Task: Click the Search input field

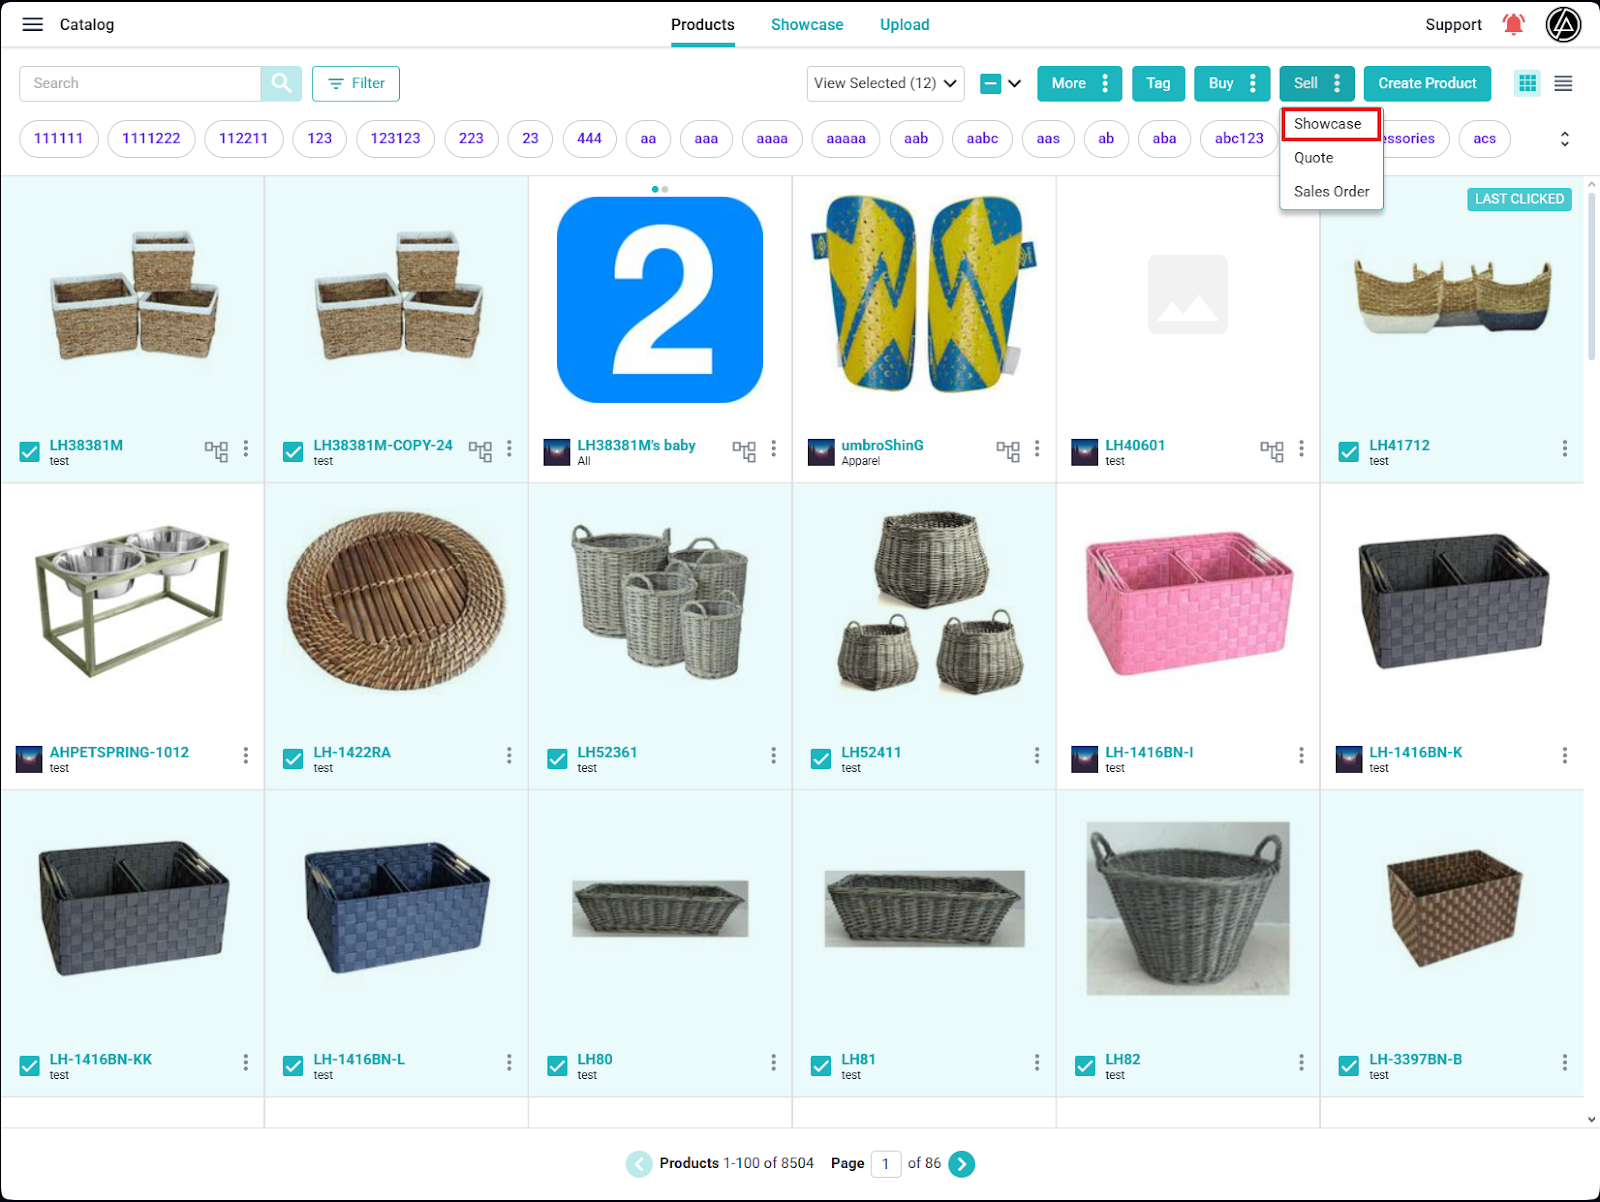Action: point(140,83)
